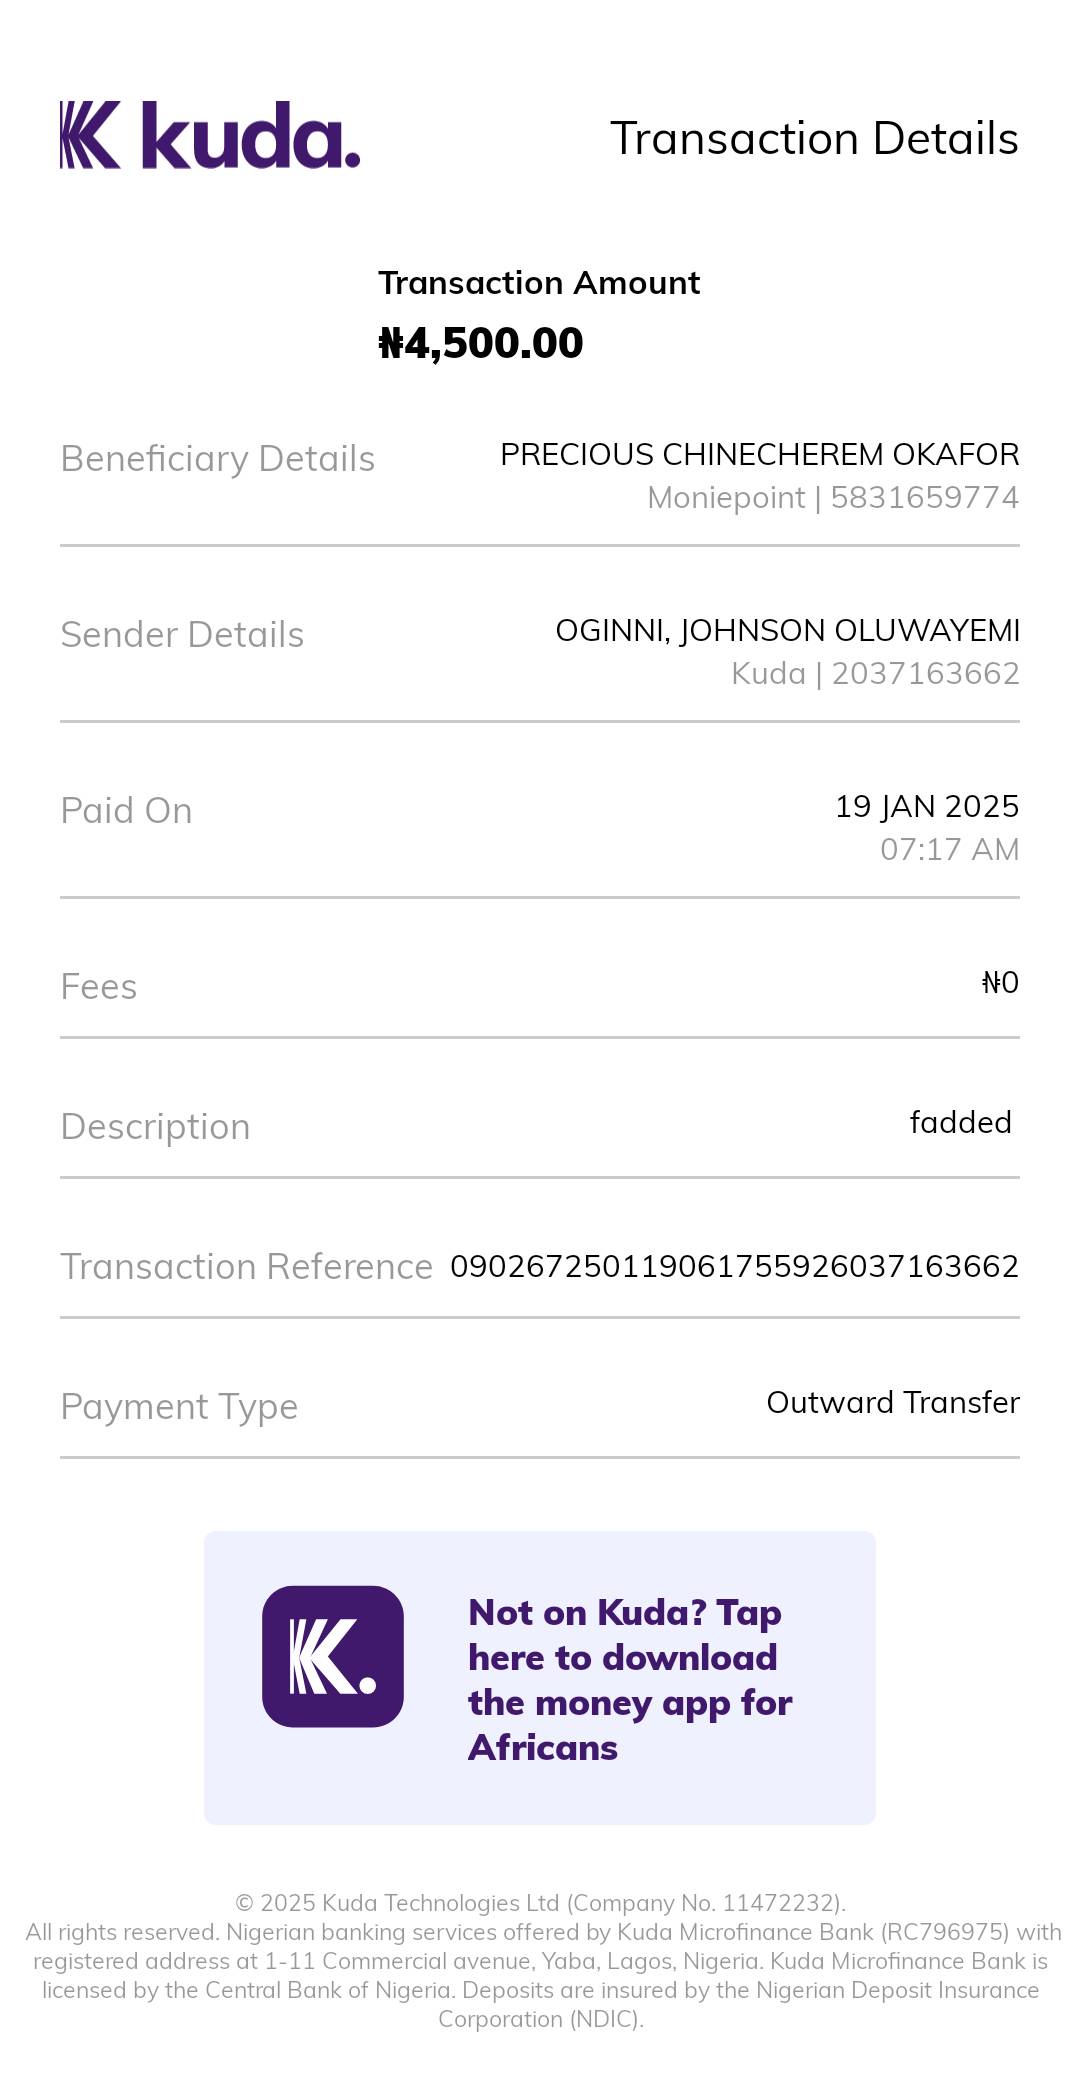Click the ₦0 fees value
1080x2094 pixels.
click(1000, 983)
